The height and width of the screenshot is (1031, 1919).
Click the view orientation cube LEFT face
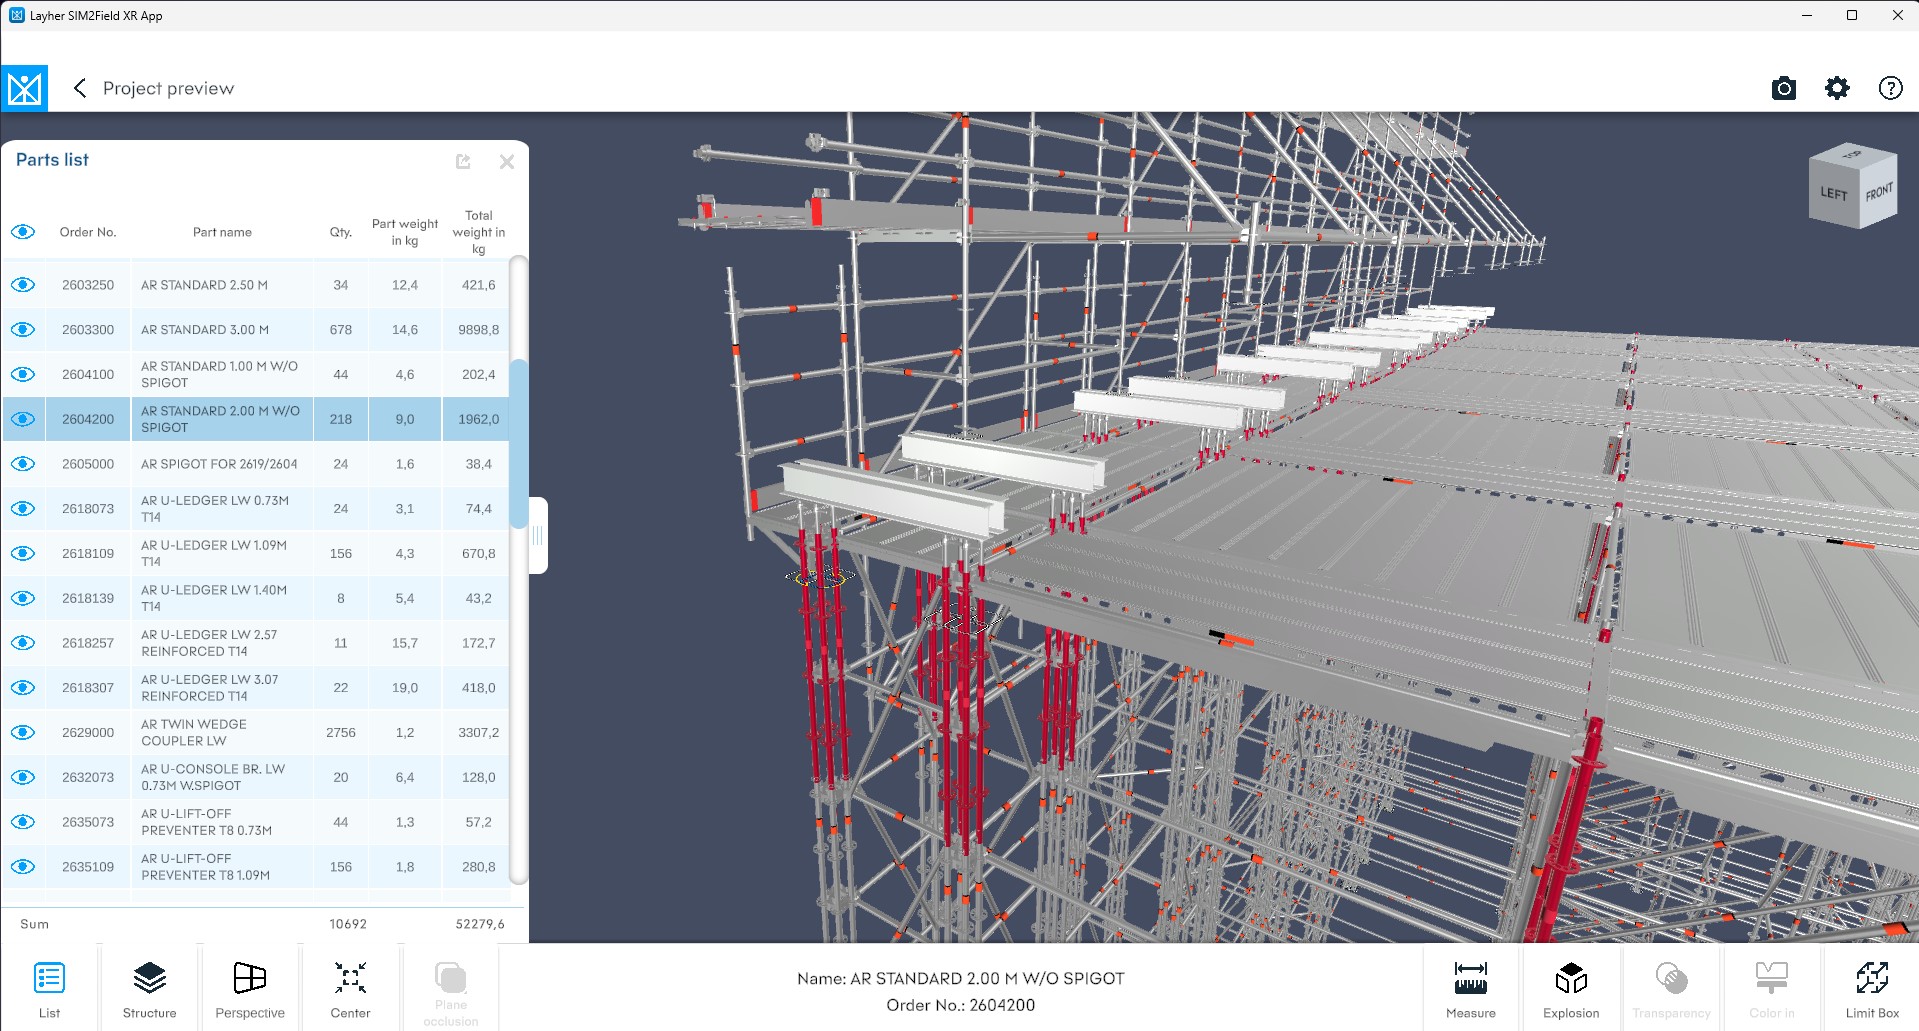1833,194
